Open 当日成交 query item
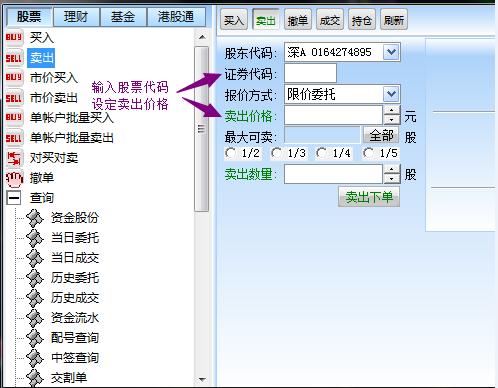Image resolution: width=498 pixels, height=388 pixels. (75, 258)
